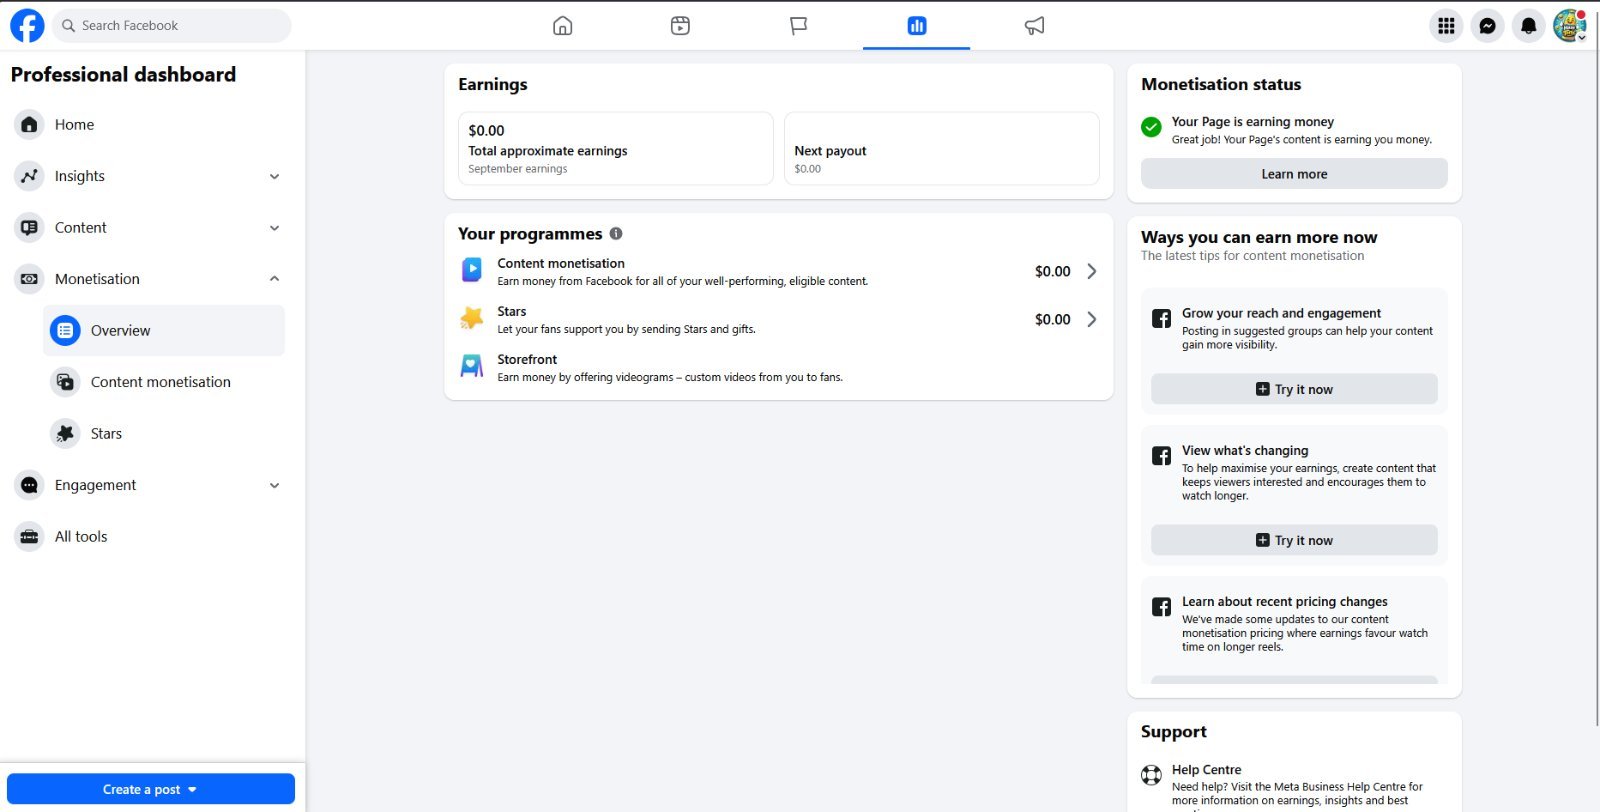
Task: Click Learn more under Monetisation status
Action: pos(1294,174)
